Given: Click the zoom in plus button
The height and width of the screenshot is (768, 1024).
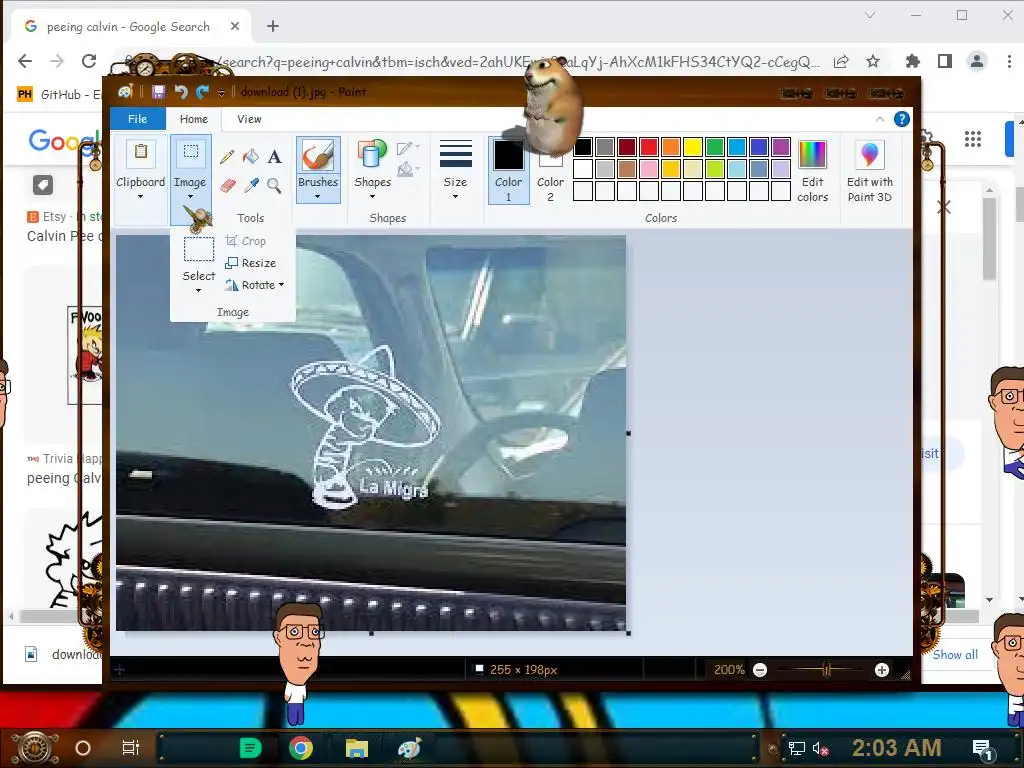Looking at the screenshot, I should tap(882, 670).
